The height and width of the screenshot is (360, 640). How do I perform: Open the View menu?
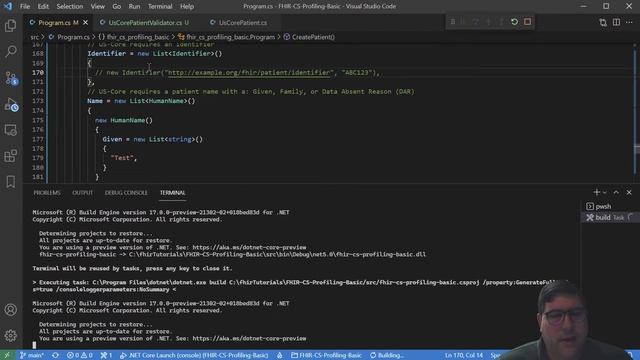point(98,7)
